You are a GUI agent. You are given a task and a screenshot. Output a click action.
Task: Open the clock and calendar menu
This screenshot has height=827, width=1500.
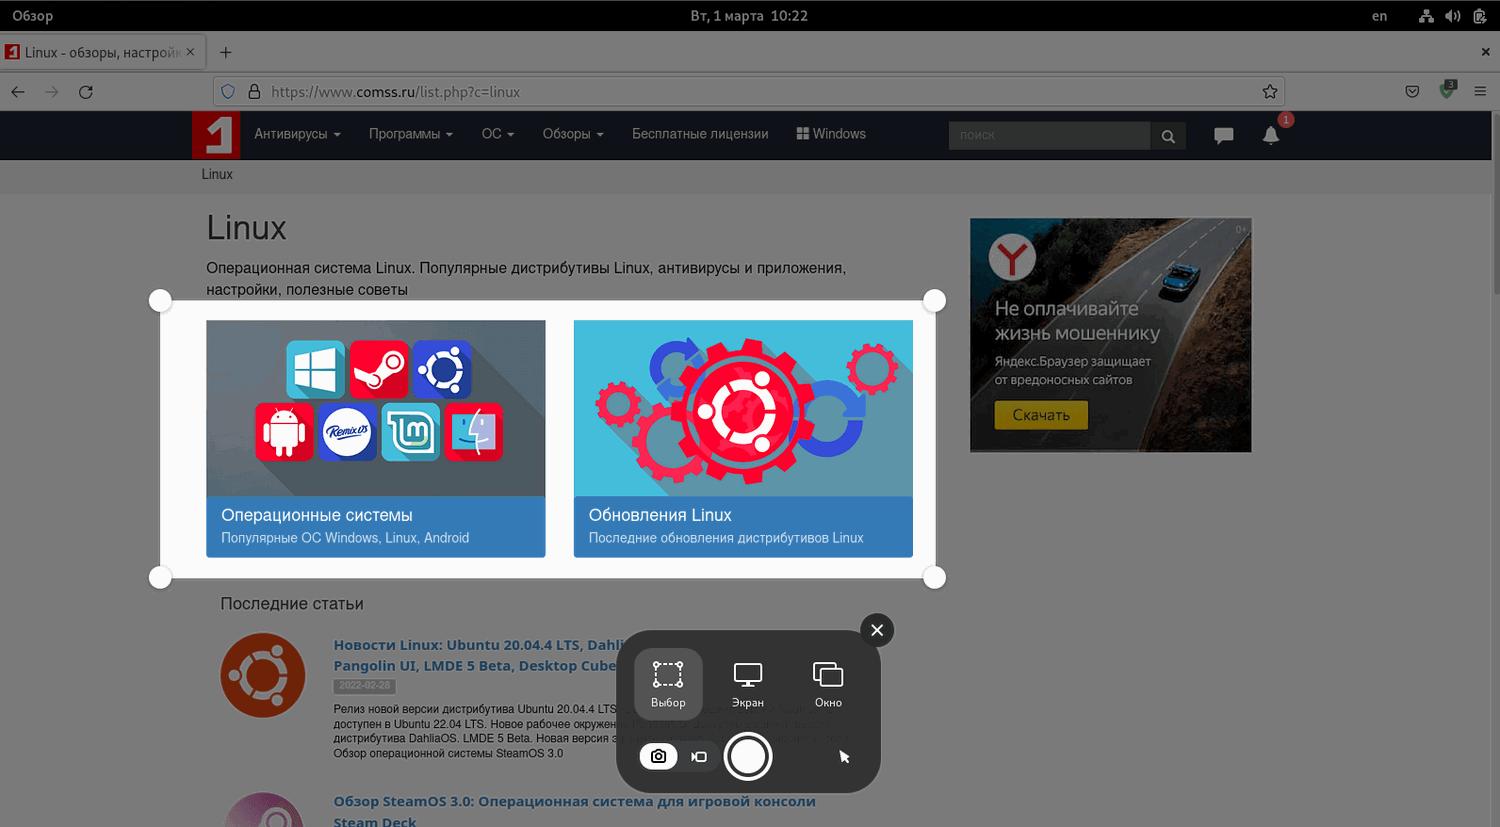click(x=749, y=16)
